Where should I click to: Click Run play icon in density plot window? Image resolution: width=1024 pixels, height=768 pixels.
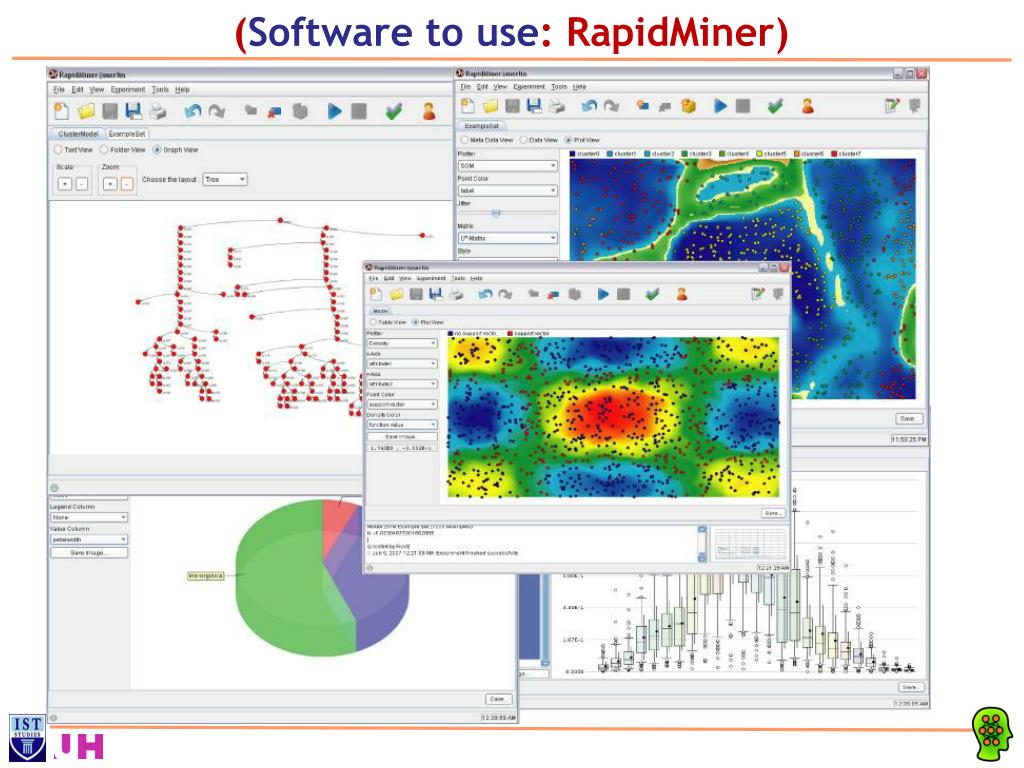tap(603, 295)
